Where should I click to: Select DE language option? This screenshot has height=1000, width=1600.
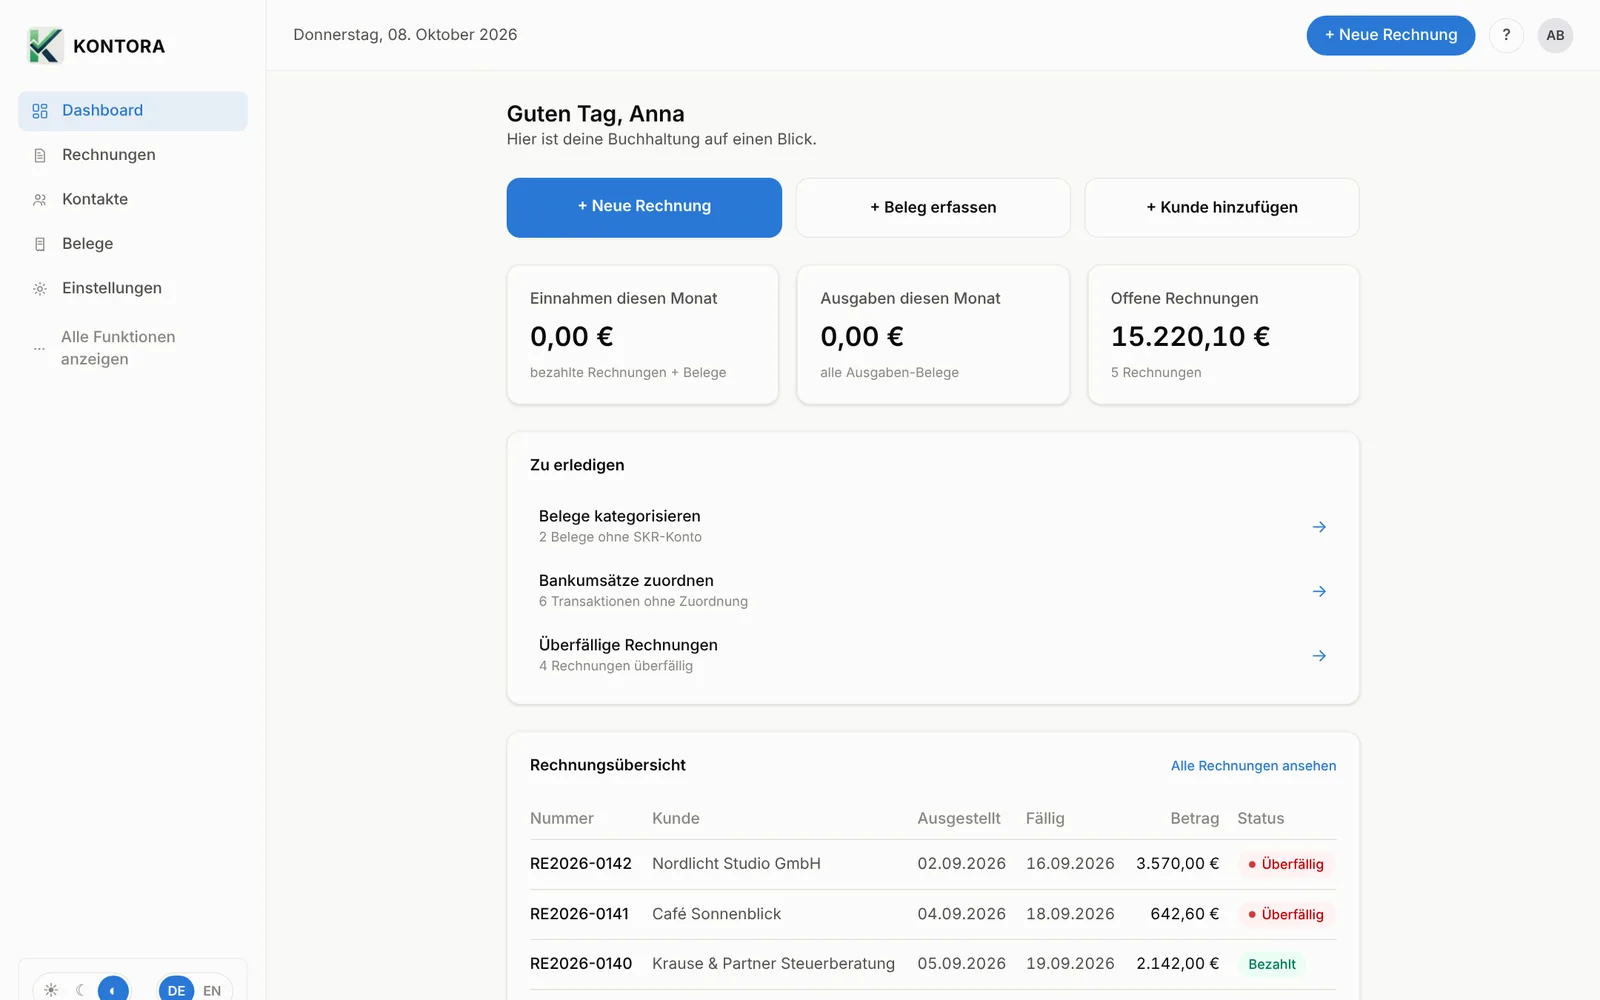(176, 990)
